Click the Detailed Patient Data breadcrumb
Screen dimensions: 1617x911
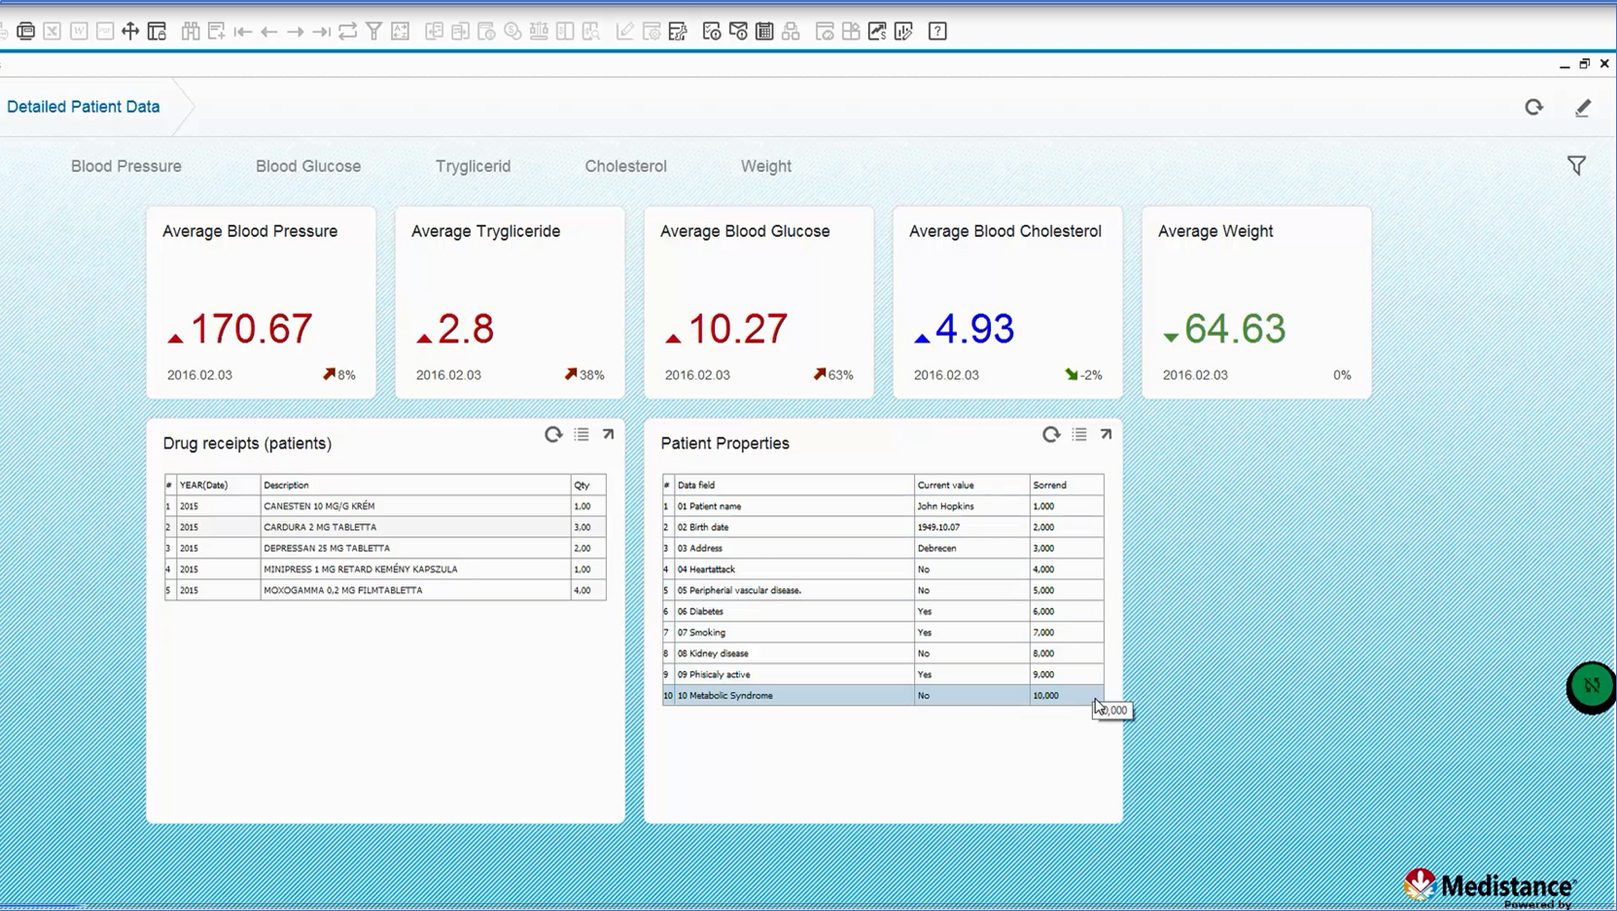[83, 107]
